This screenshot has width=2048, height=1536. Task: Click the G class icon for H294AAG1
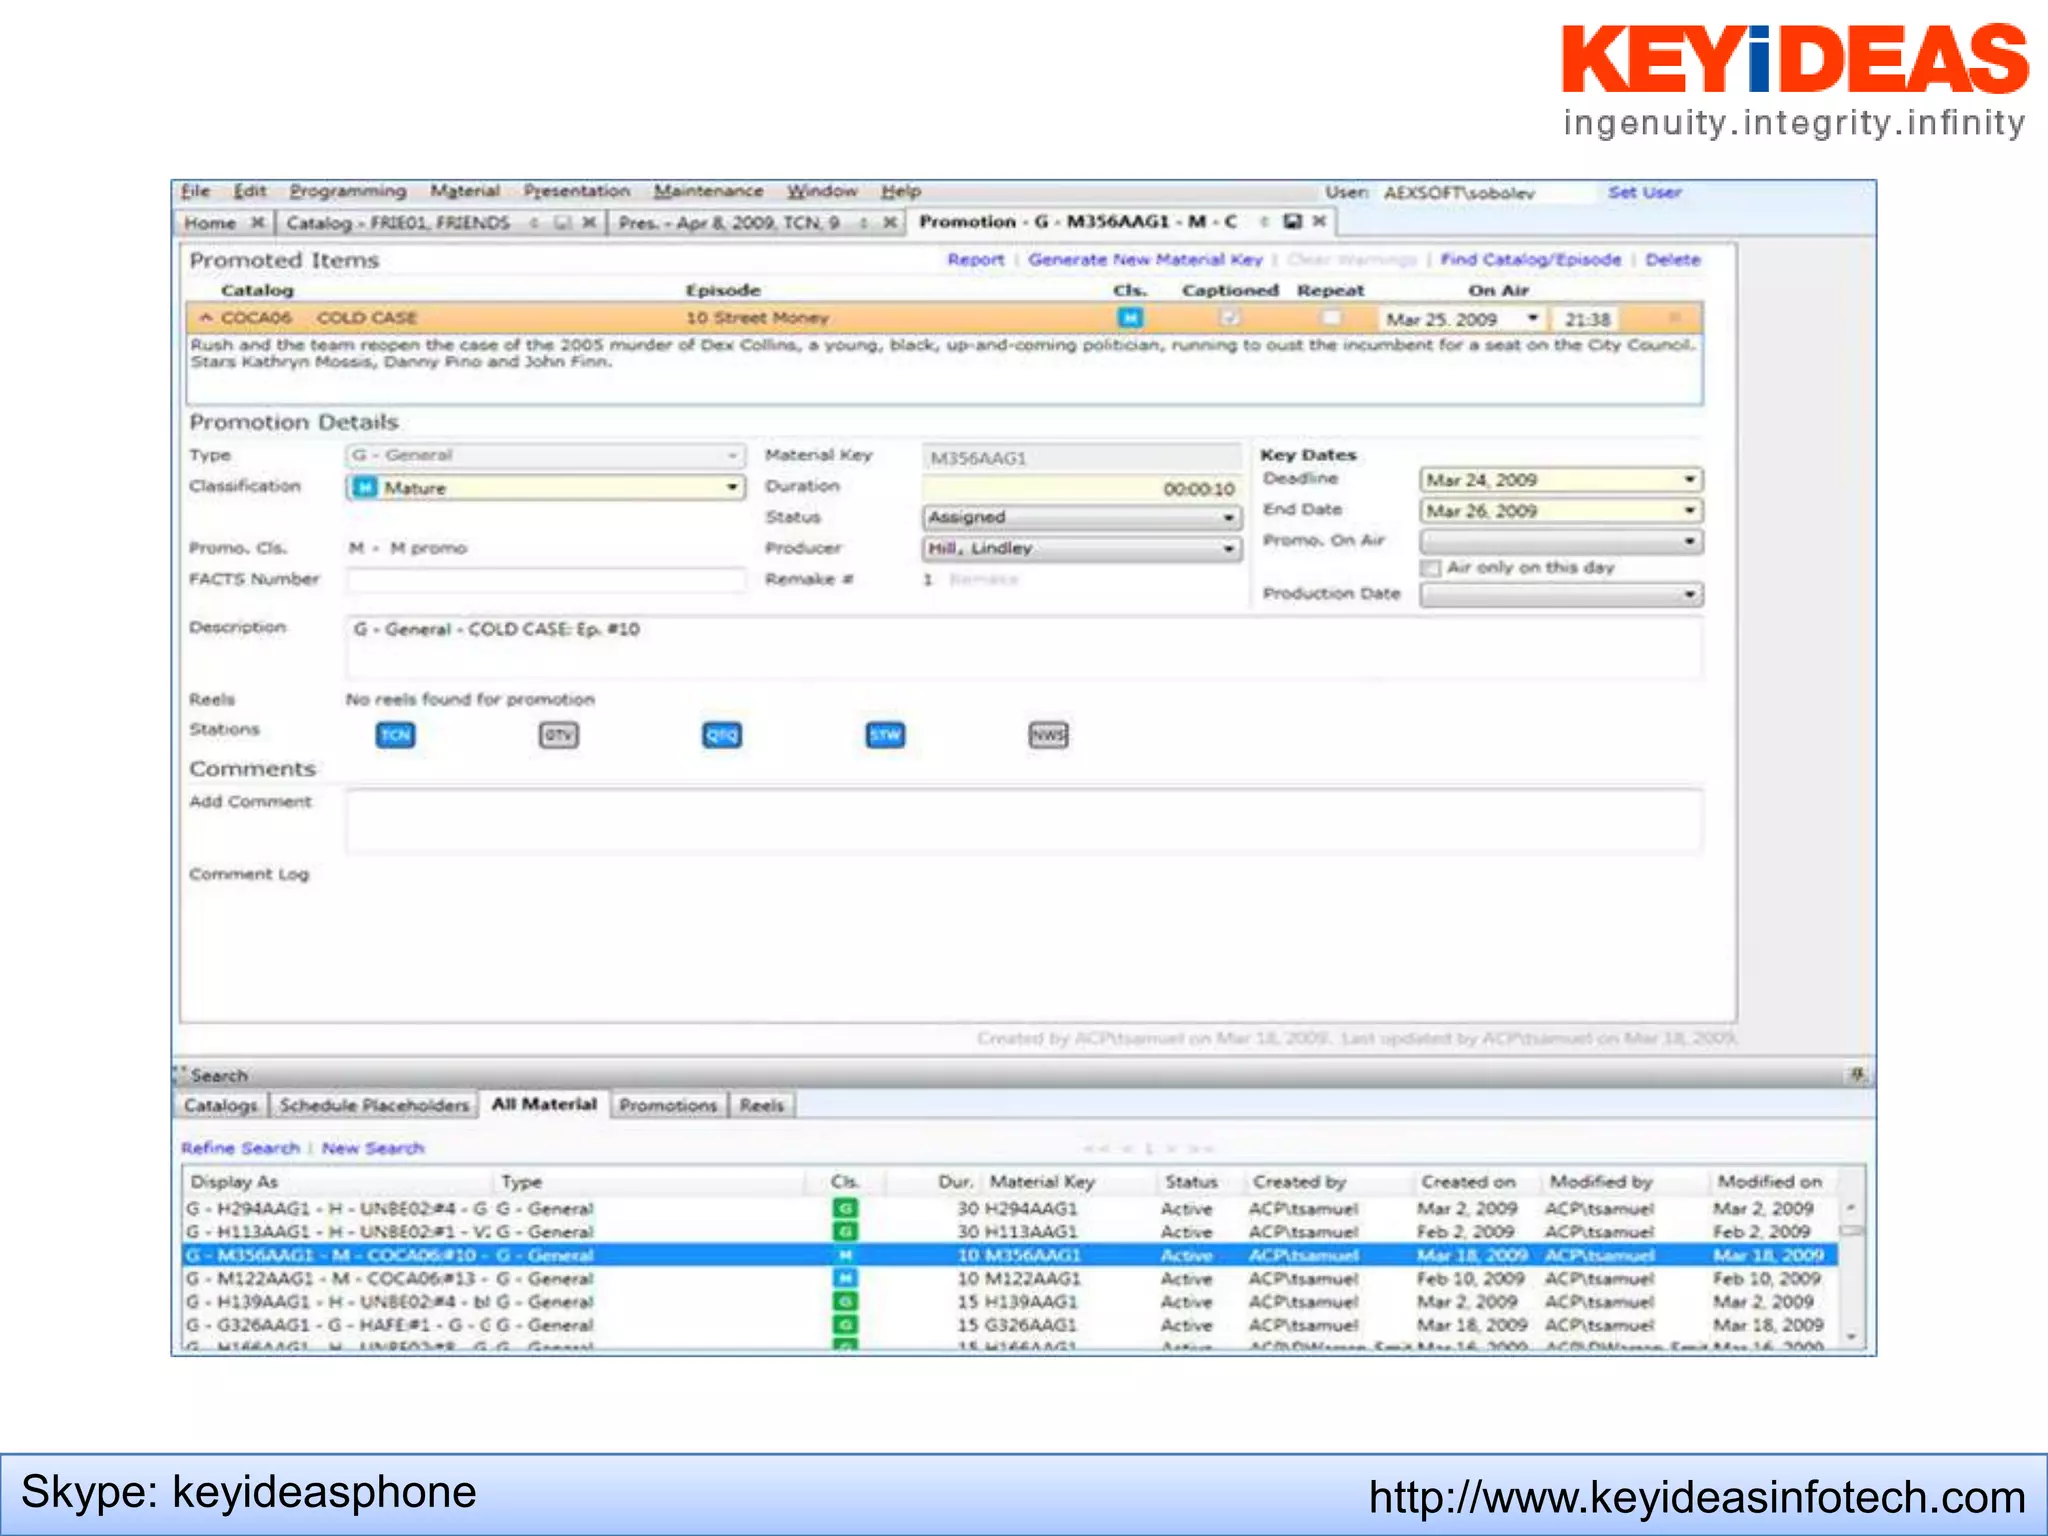pyautogui.click(x=845, y=1208)
